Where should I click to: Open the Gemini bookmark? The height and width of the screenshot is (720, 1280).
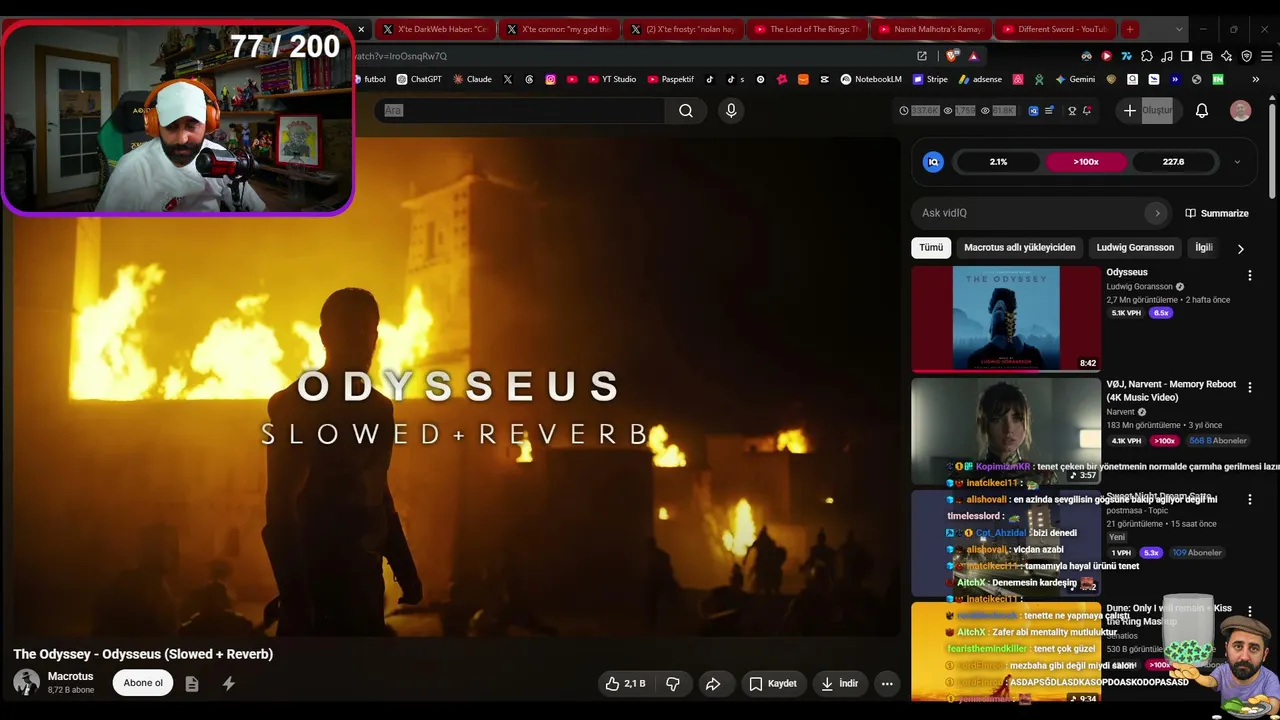click(x=1075, y=79)
